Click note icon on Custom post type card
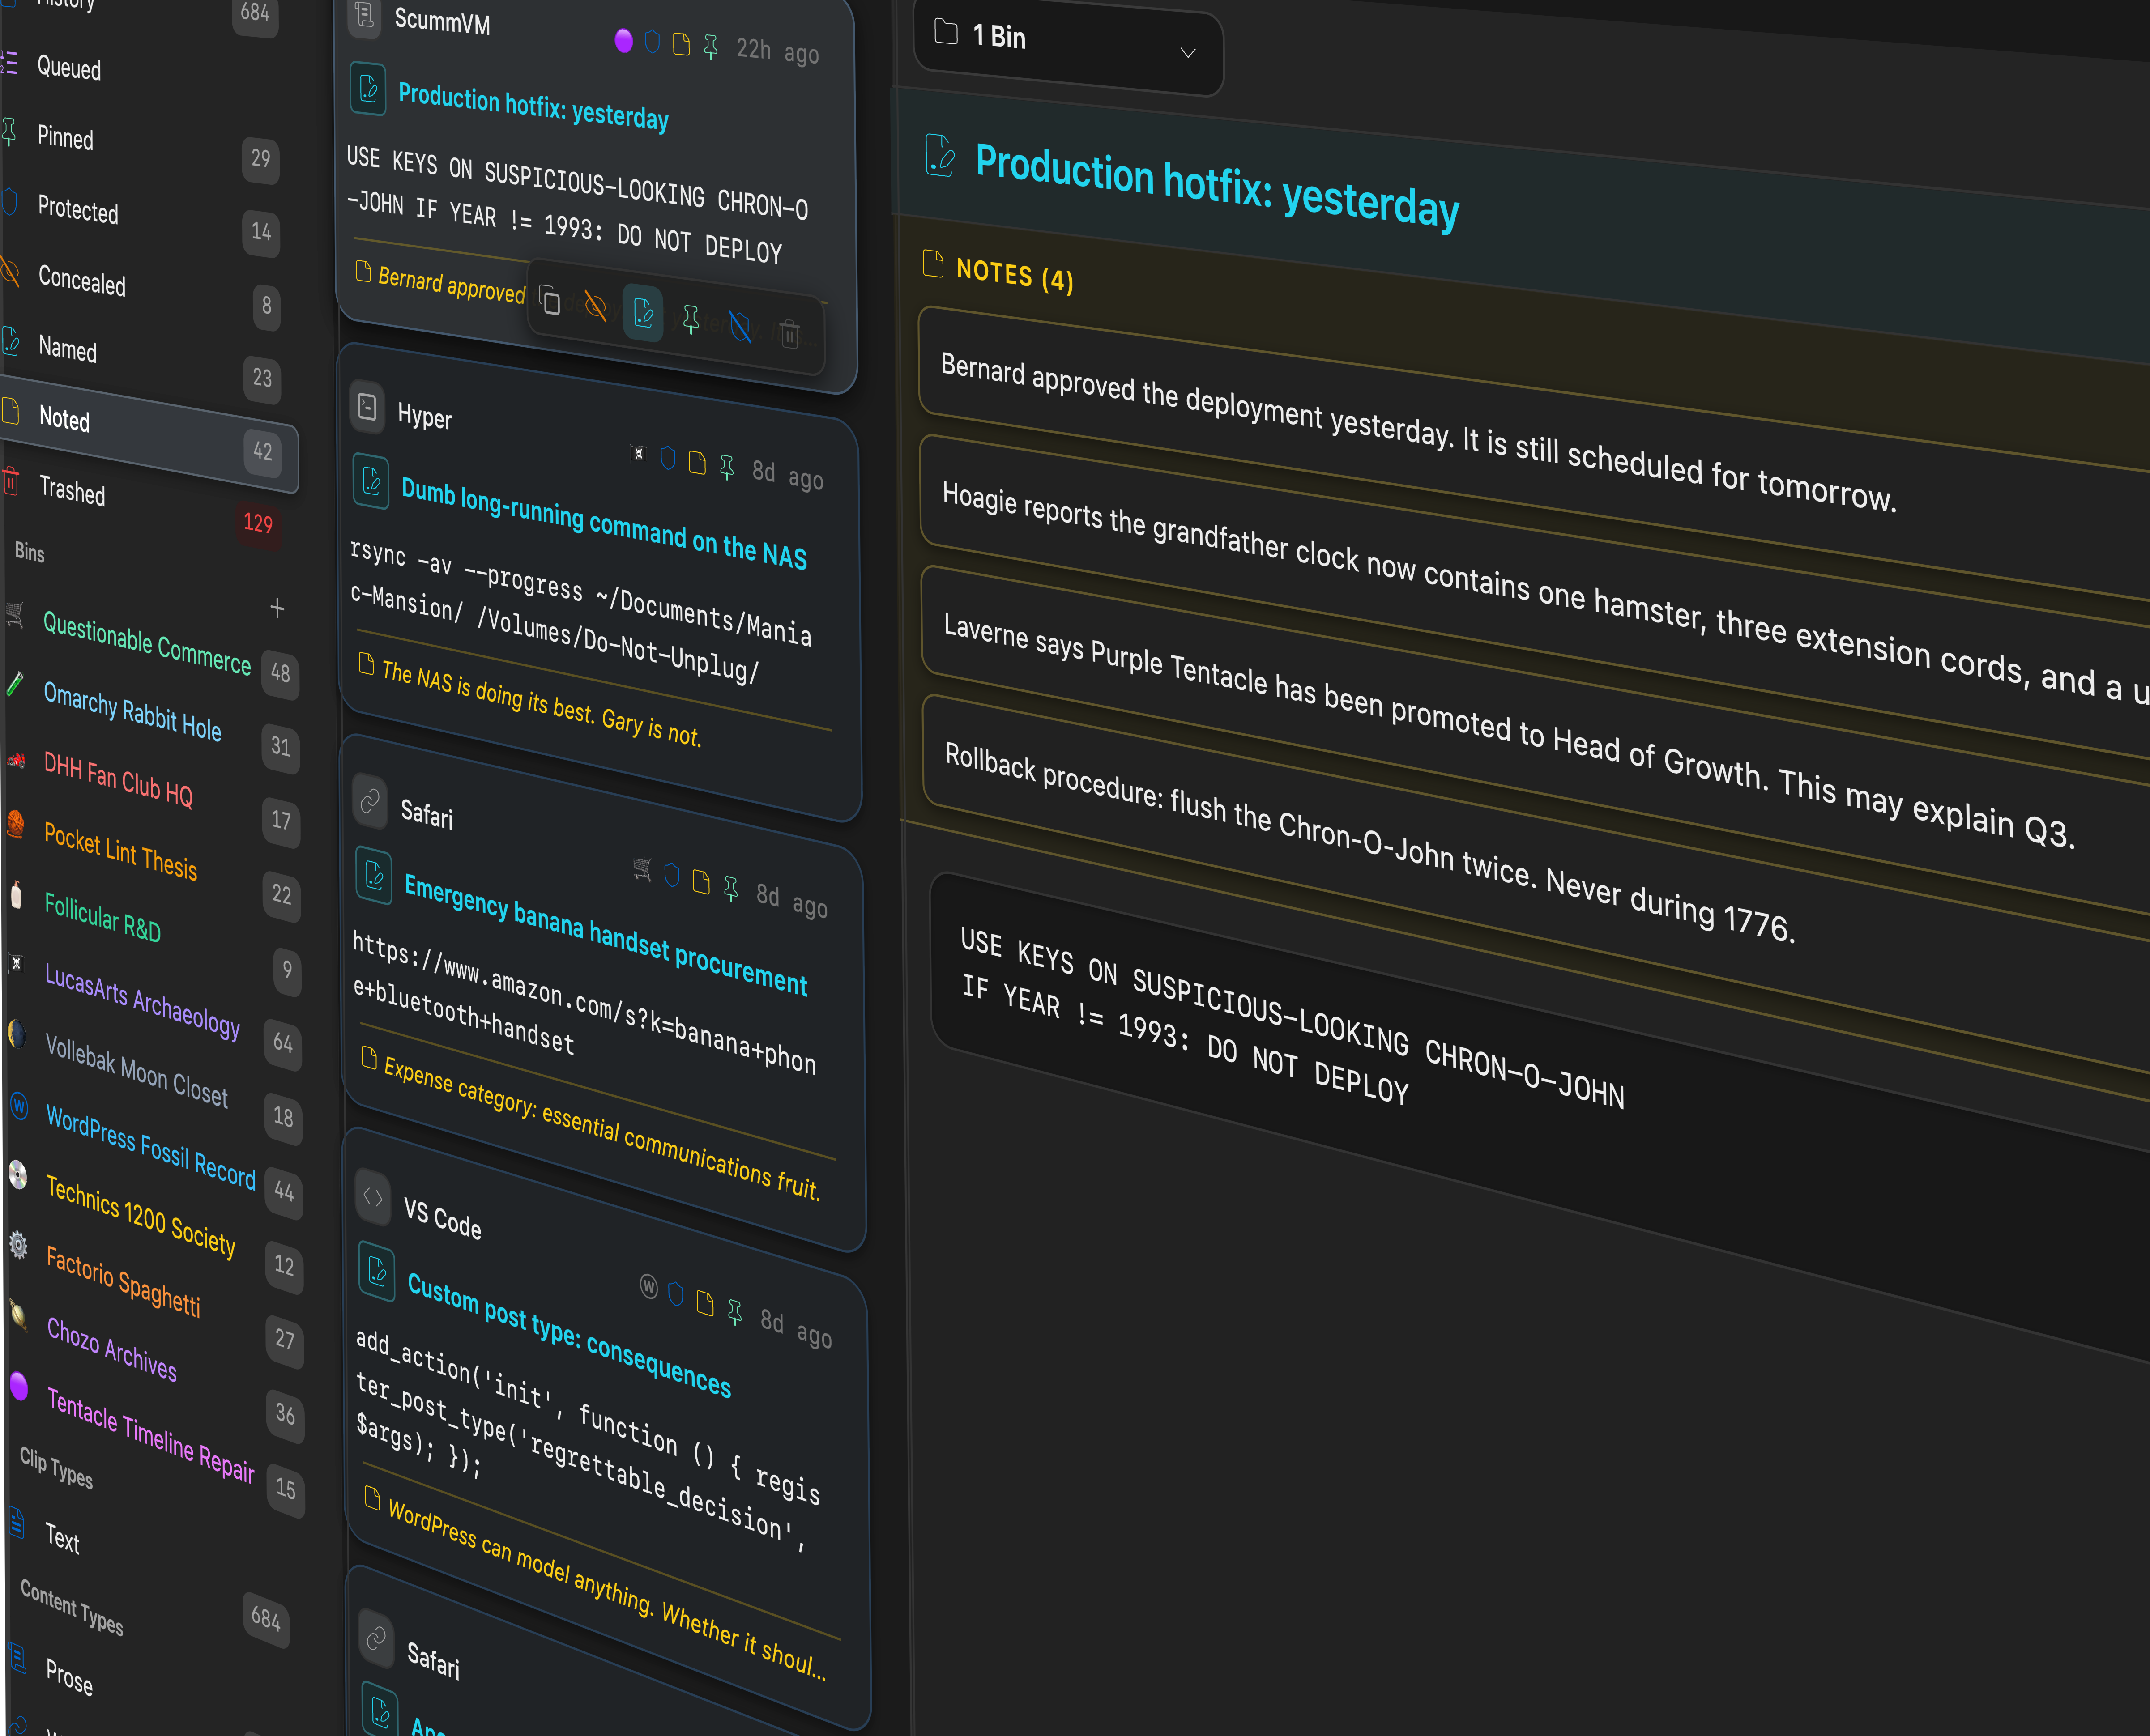2150x1736 pixels. coord(705,1303)
